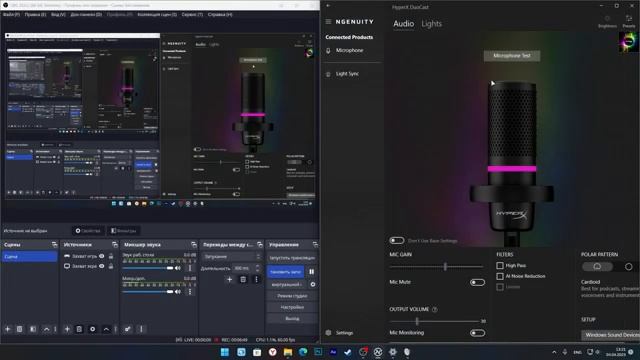
Task: Move scene up in OBS
Action: 46,329
